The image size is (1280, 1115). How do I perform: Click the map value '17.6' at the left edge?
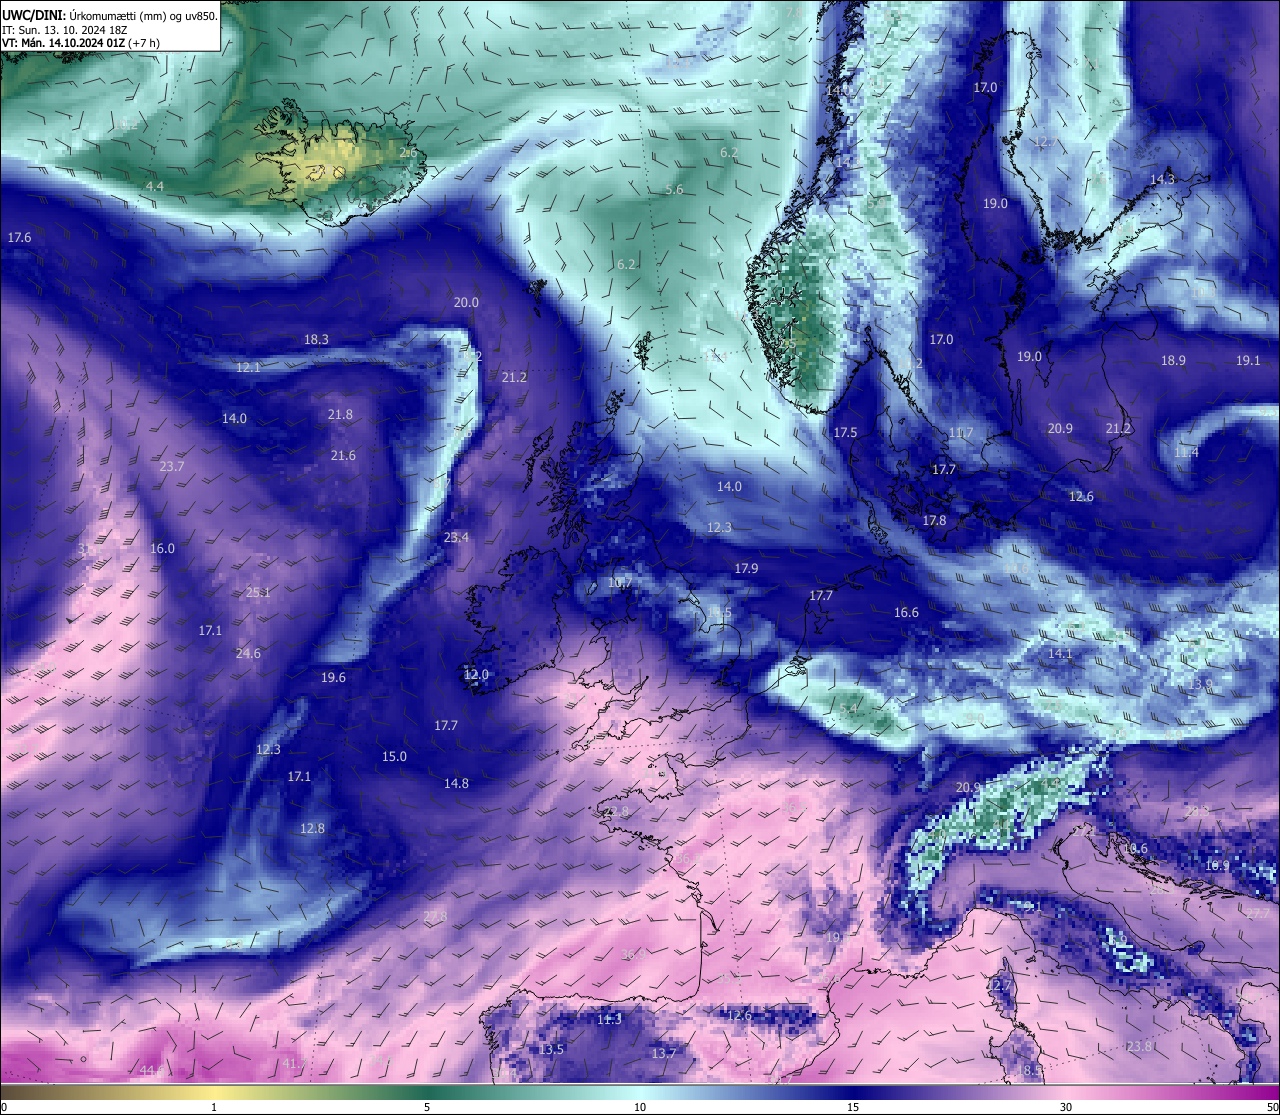tap(19, 237)
